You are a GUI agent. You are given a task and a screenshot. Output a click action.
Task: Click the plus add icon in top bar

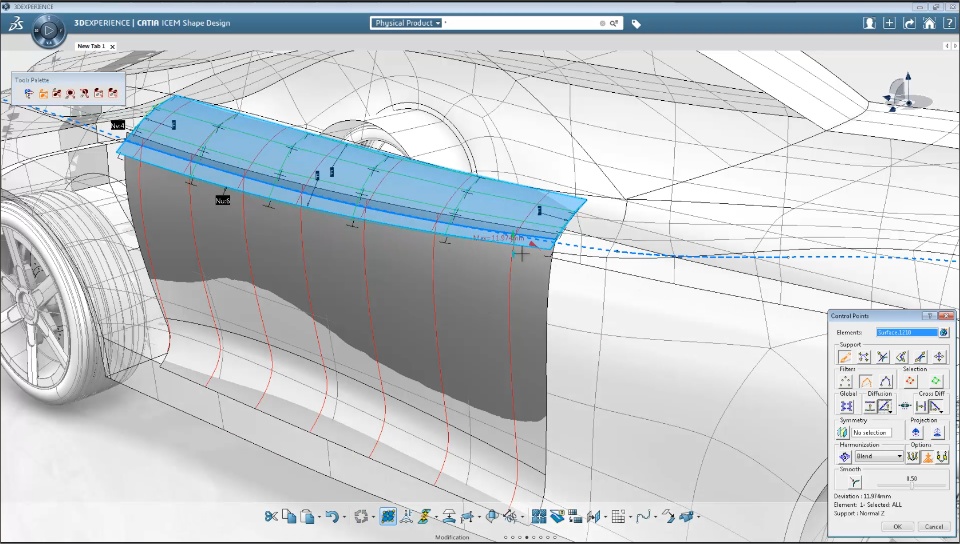889,23
